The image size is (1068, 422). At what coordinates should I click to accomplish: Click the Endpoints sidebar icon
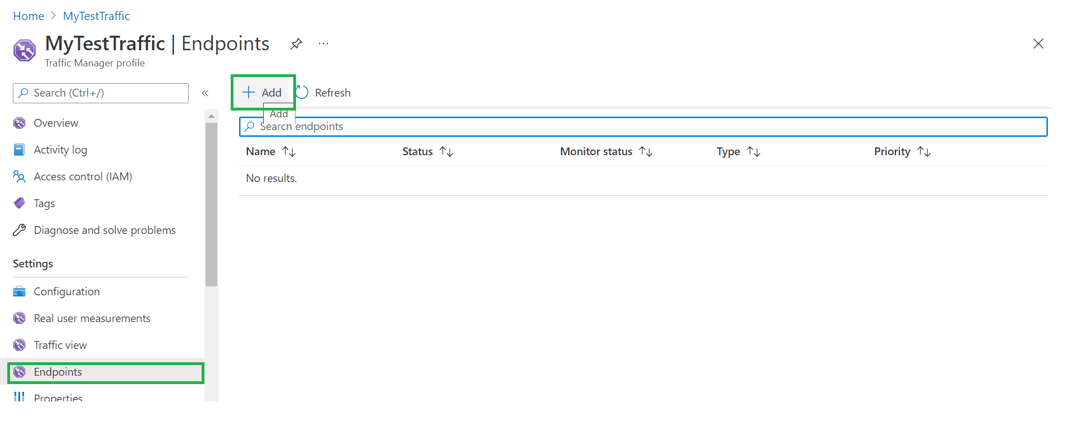(20, 372)
